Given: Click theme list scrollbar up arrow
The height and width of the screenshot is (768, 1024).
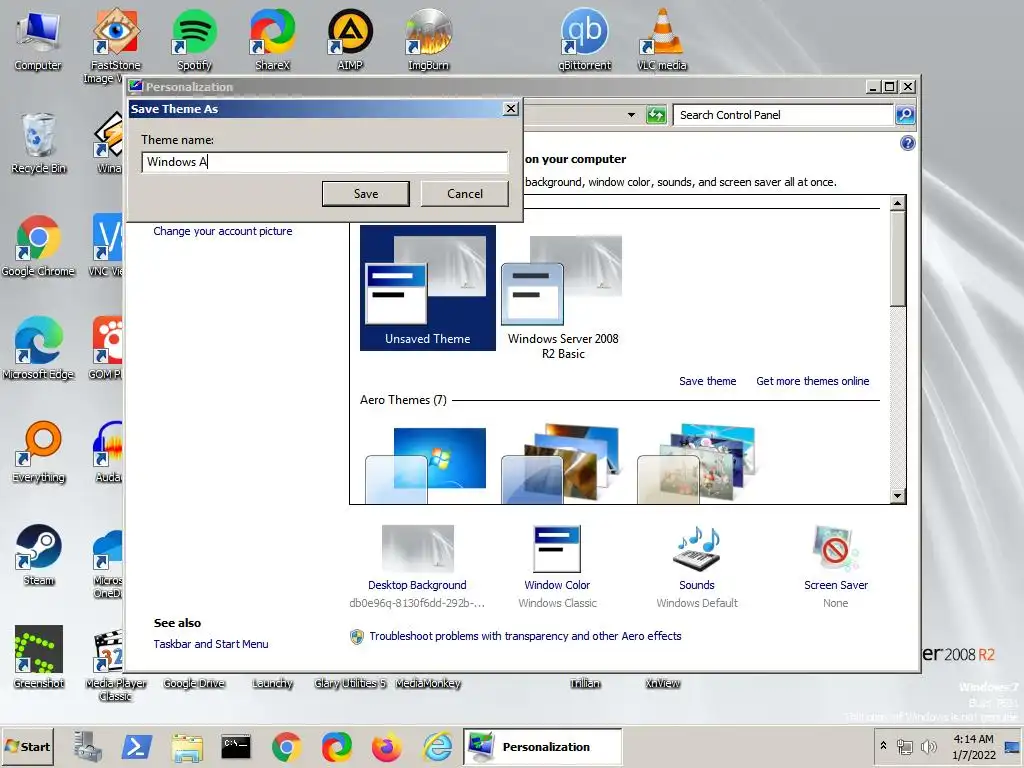Looking at the screenshot, I should pos(897,203).
